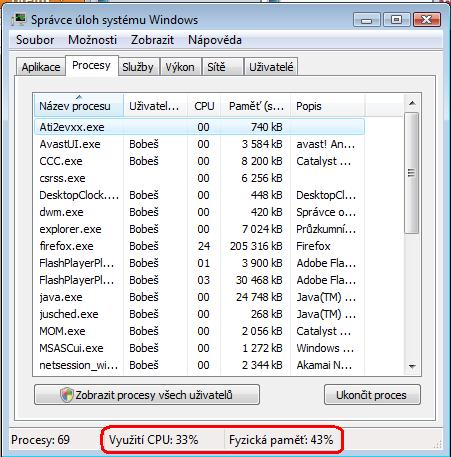Screen dimensions: 451x457
Task: Click the scrollbar up arrow in process list
Action: (x=412, y=103)
